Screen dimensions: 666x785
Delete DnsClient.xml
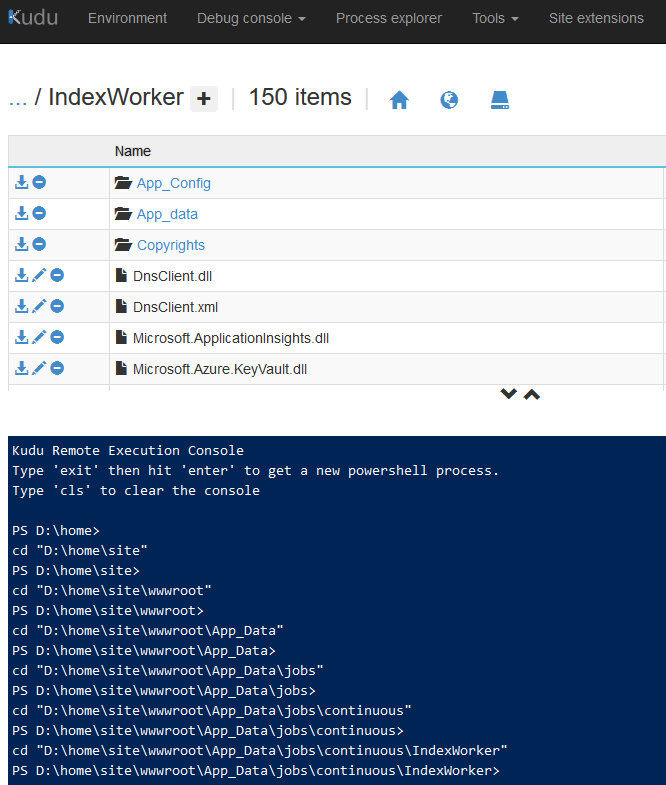(57, 306)
